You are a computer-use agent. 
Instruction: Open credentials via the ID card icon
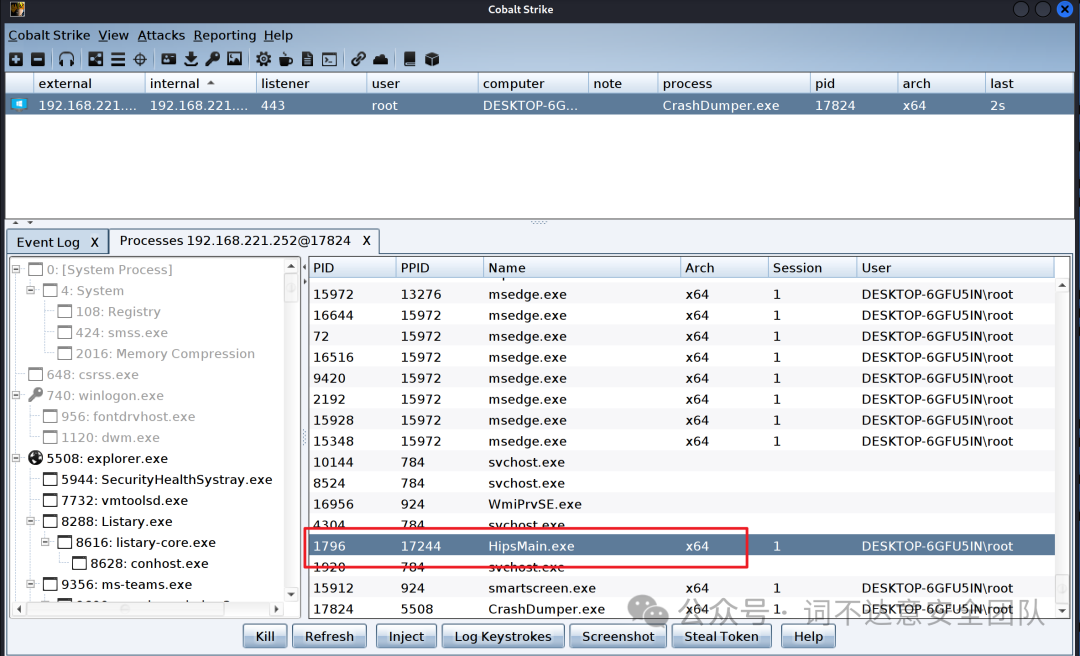169,60
